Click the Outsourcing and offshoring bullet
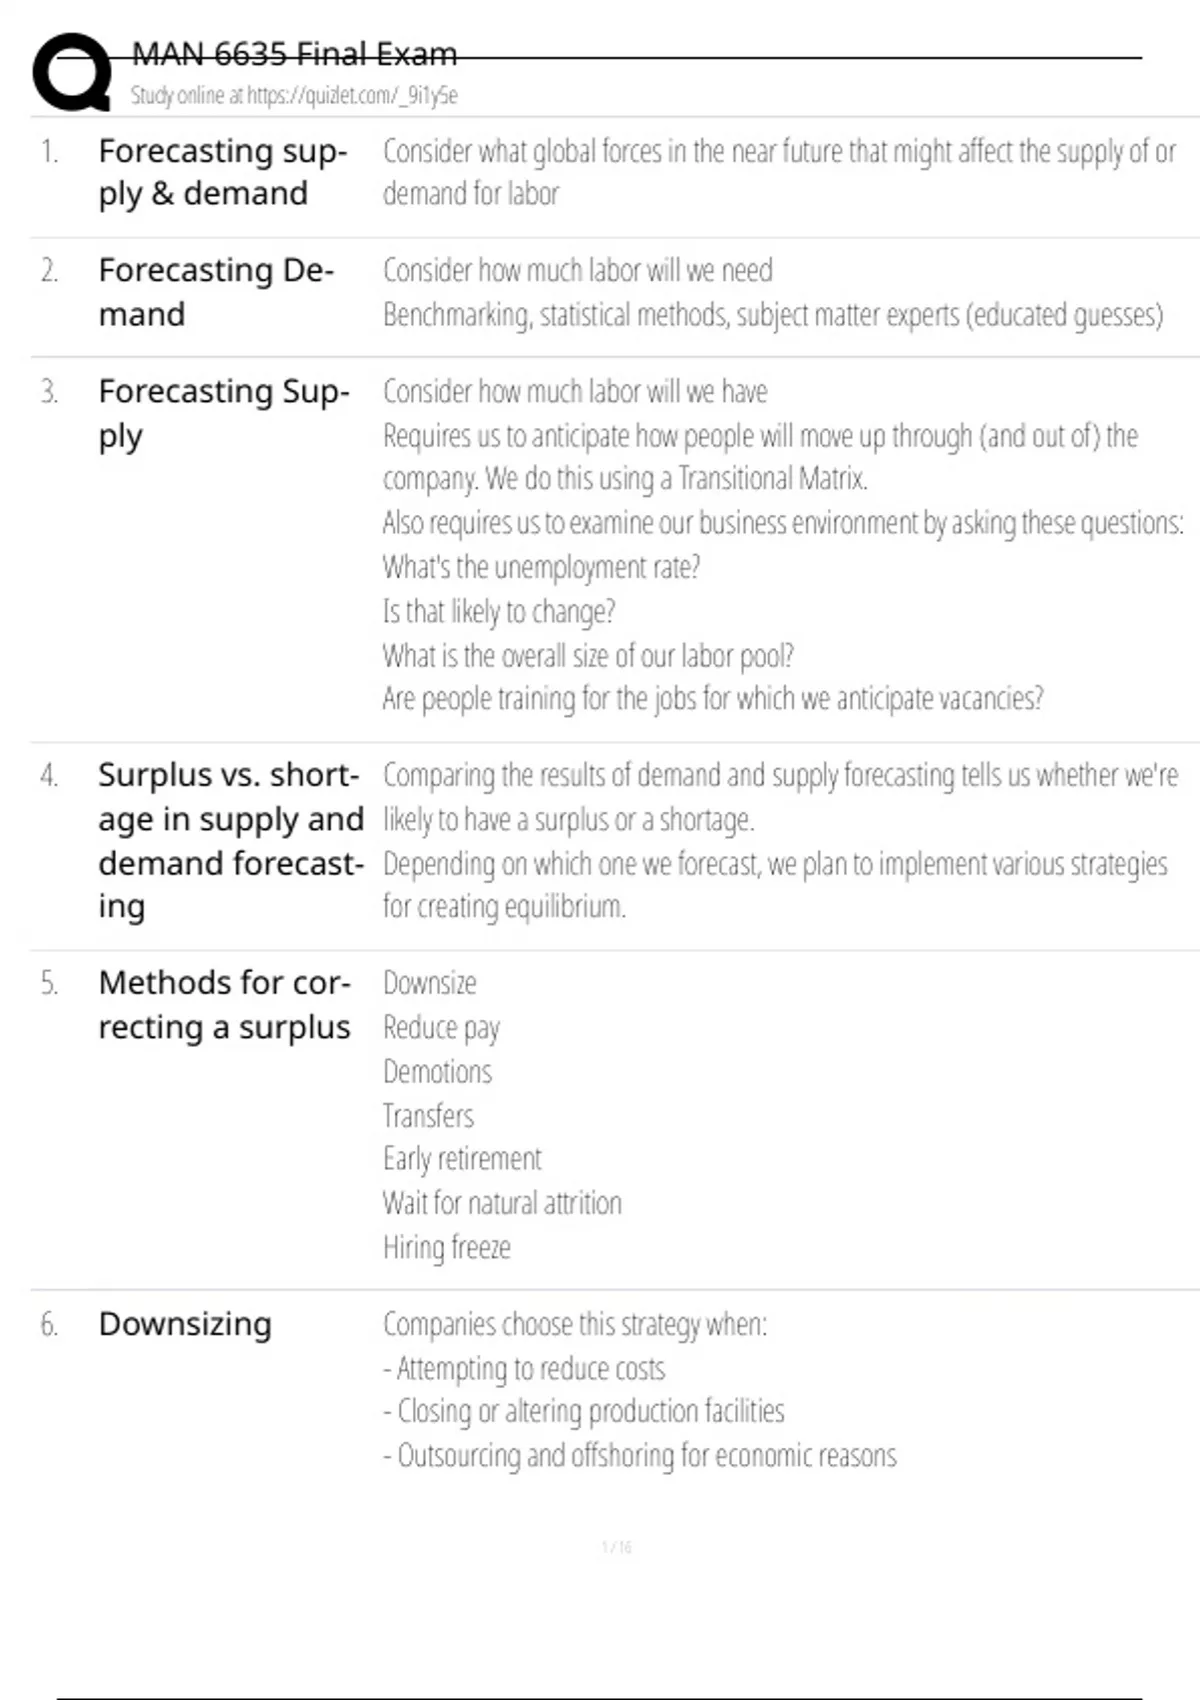Screen dimensions: 1200x1700 point(640,1455)
